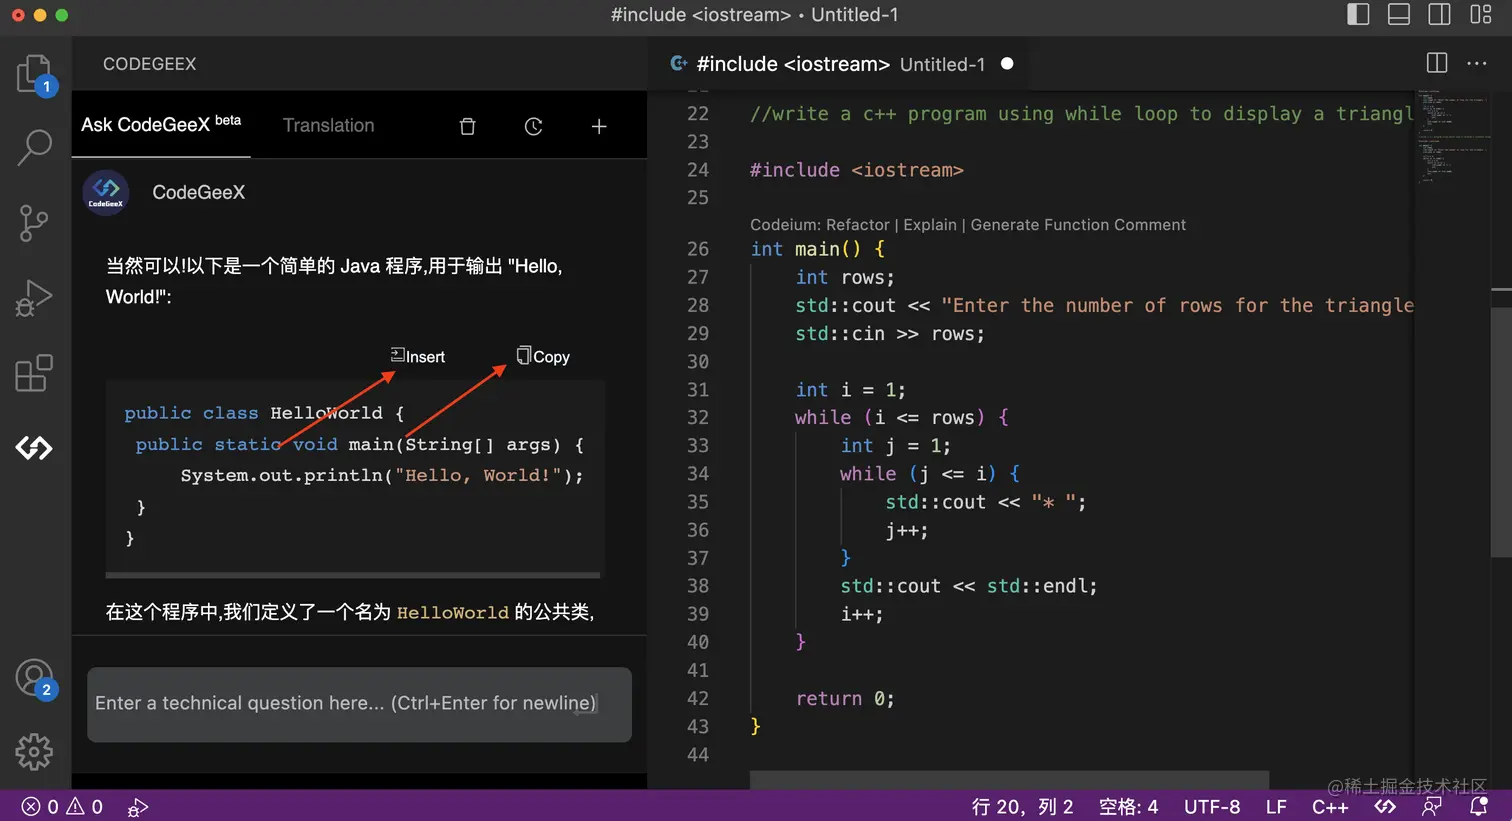Open notifications bell in status bar
This screenshot has height=821, width=1512.
pos(1479,806)
